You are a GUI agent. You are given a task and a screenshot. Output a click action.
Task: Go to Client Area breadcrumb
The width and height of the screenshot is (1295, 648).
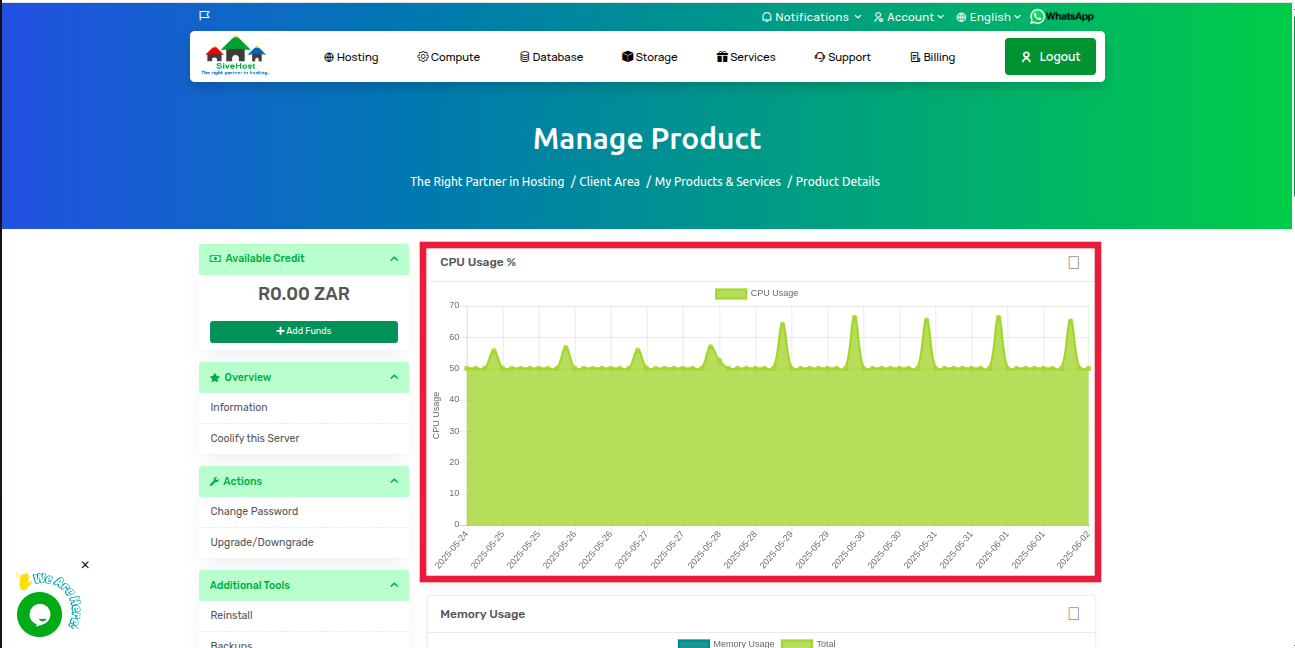(x=609, y=182)
